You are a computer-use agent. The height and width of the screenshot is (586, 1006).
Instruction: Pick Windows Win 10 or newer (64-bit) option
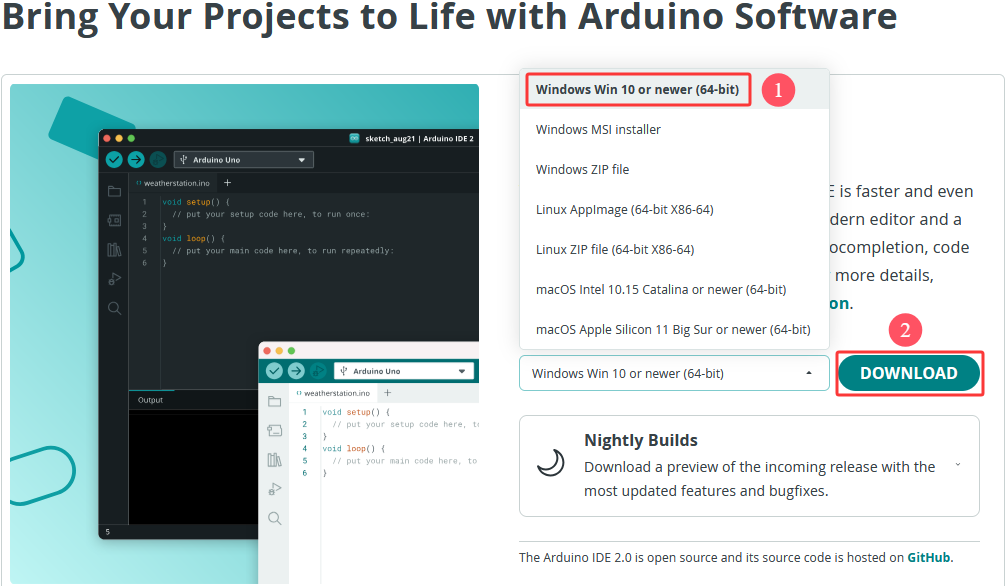[x=637, y=89]
